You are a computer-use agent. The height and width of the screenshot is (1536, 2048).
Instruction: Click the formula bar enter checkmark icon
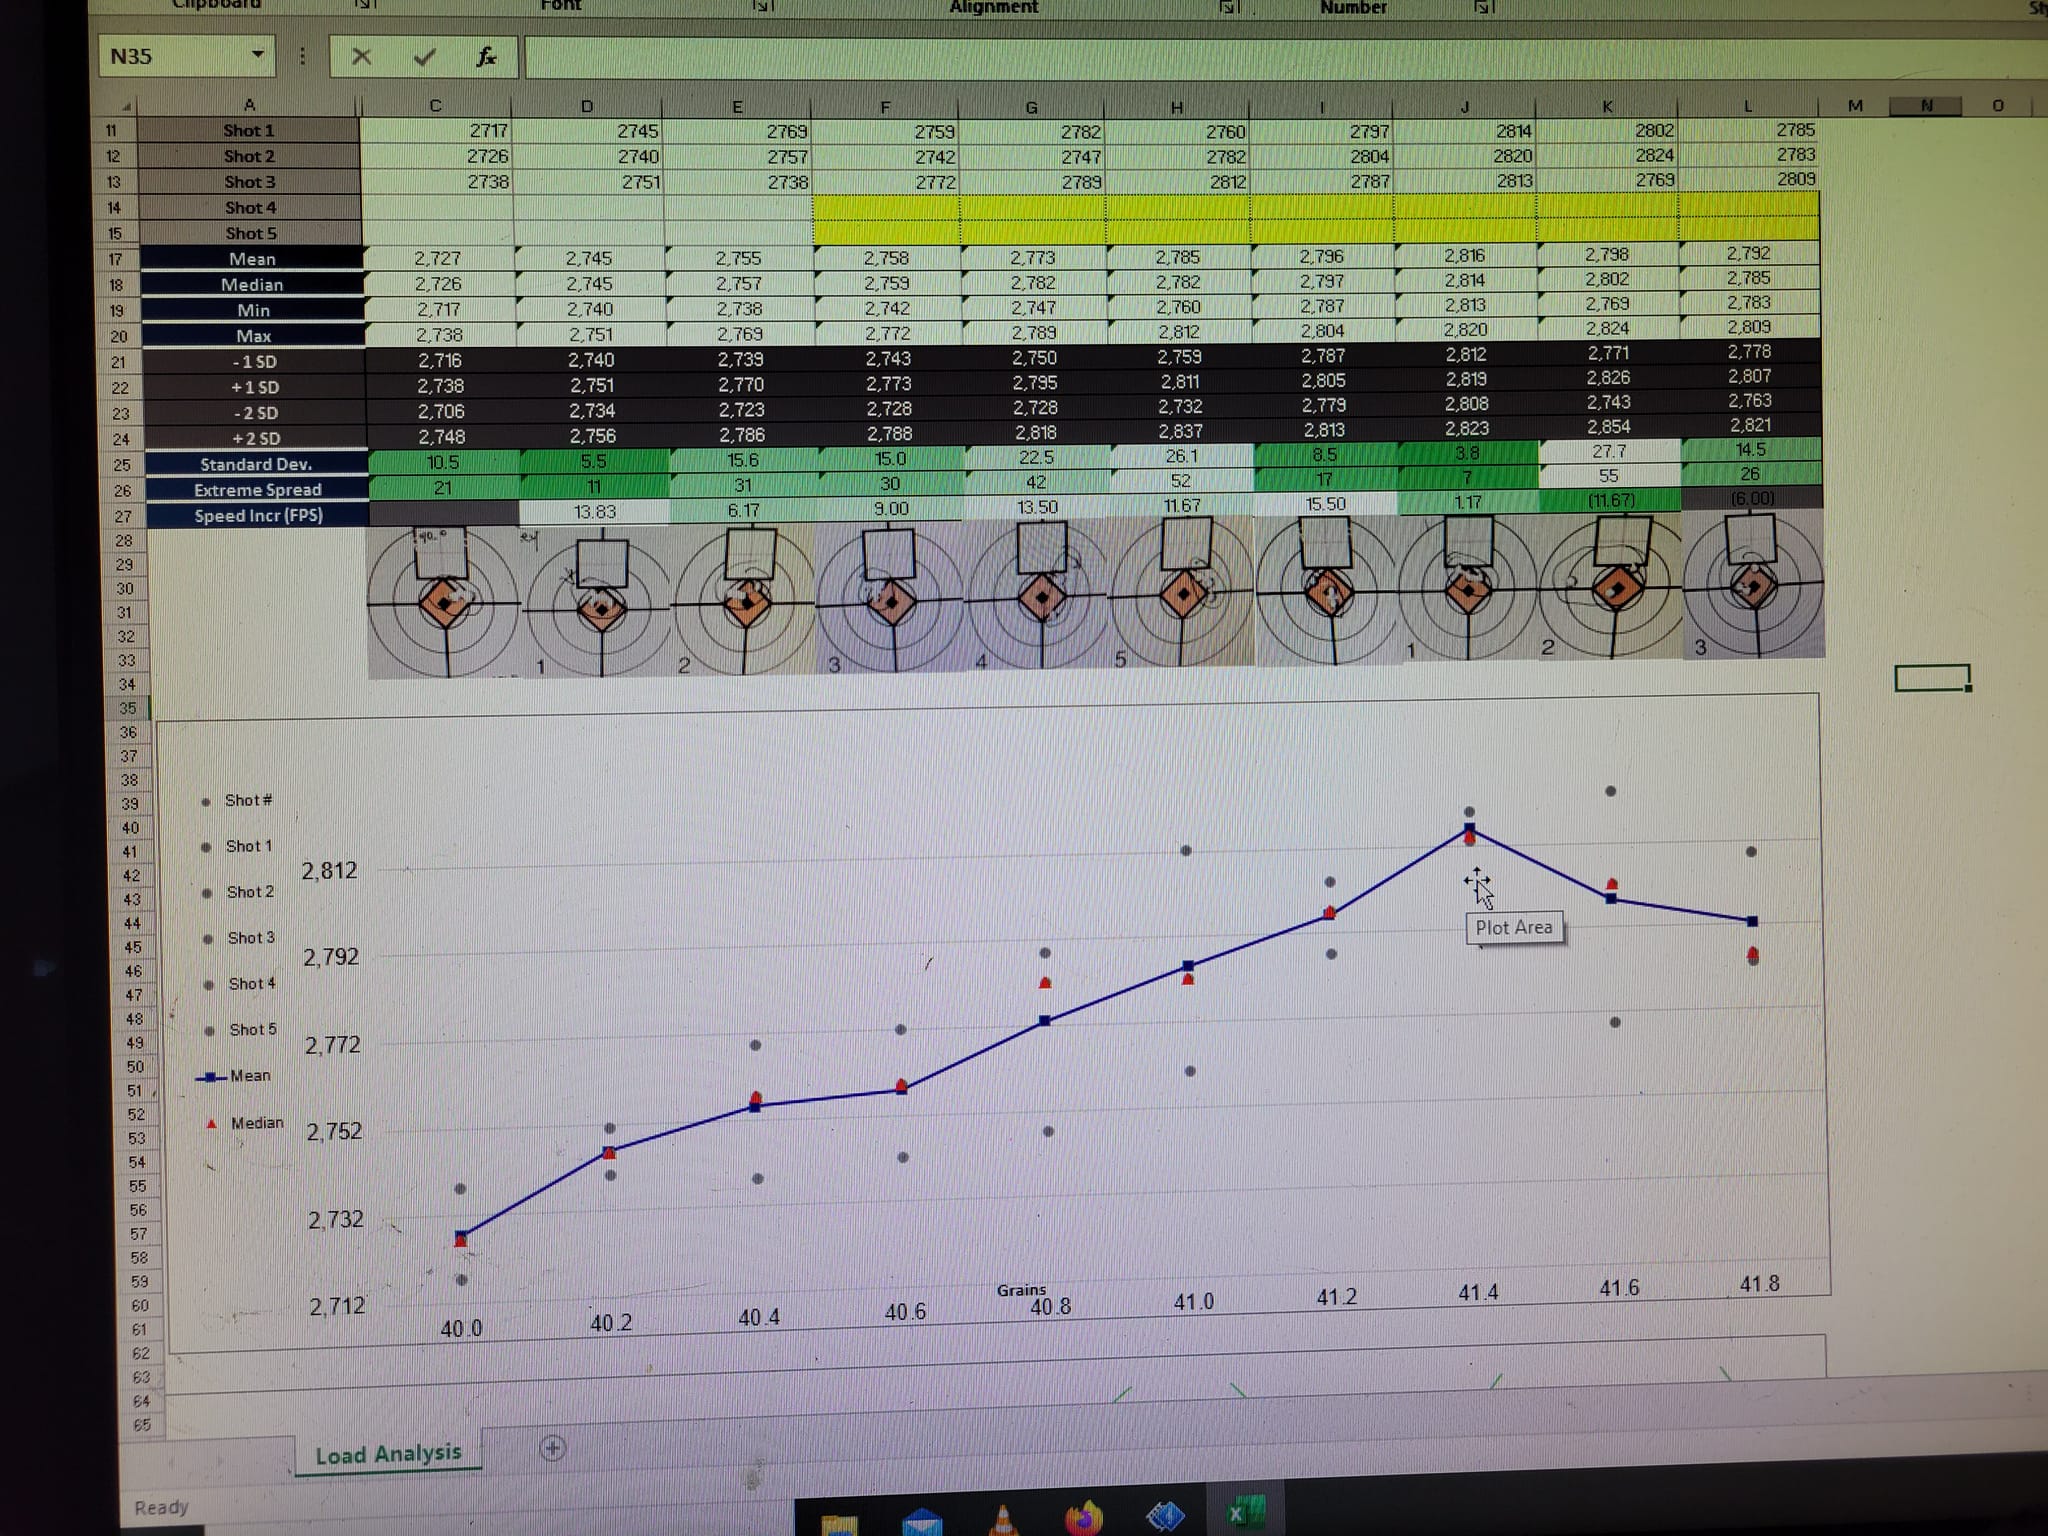coord(424,57)
